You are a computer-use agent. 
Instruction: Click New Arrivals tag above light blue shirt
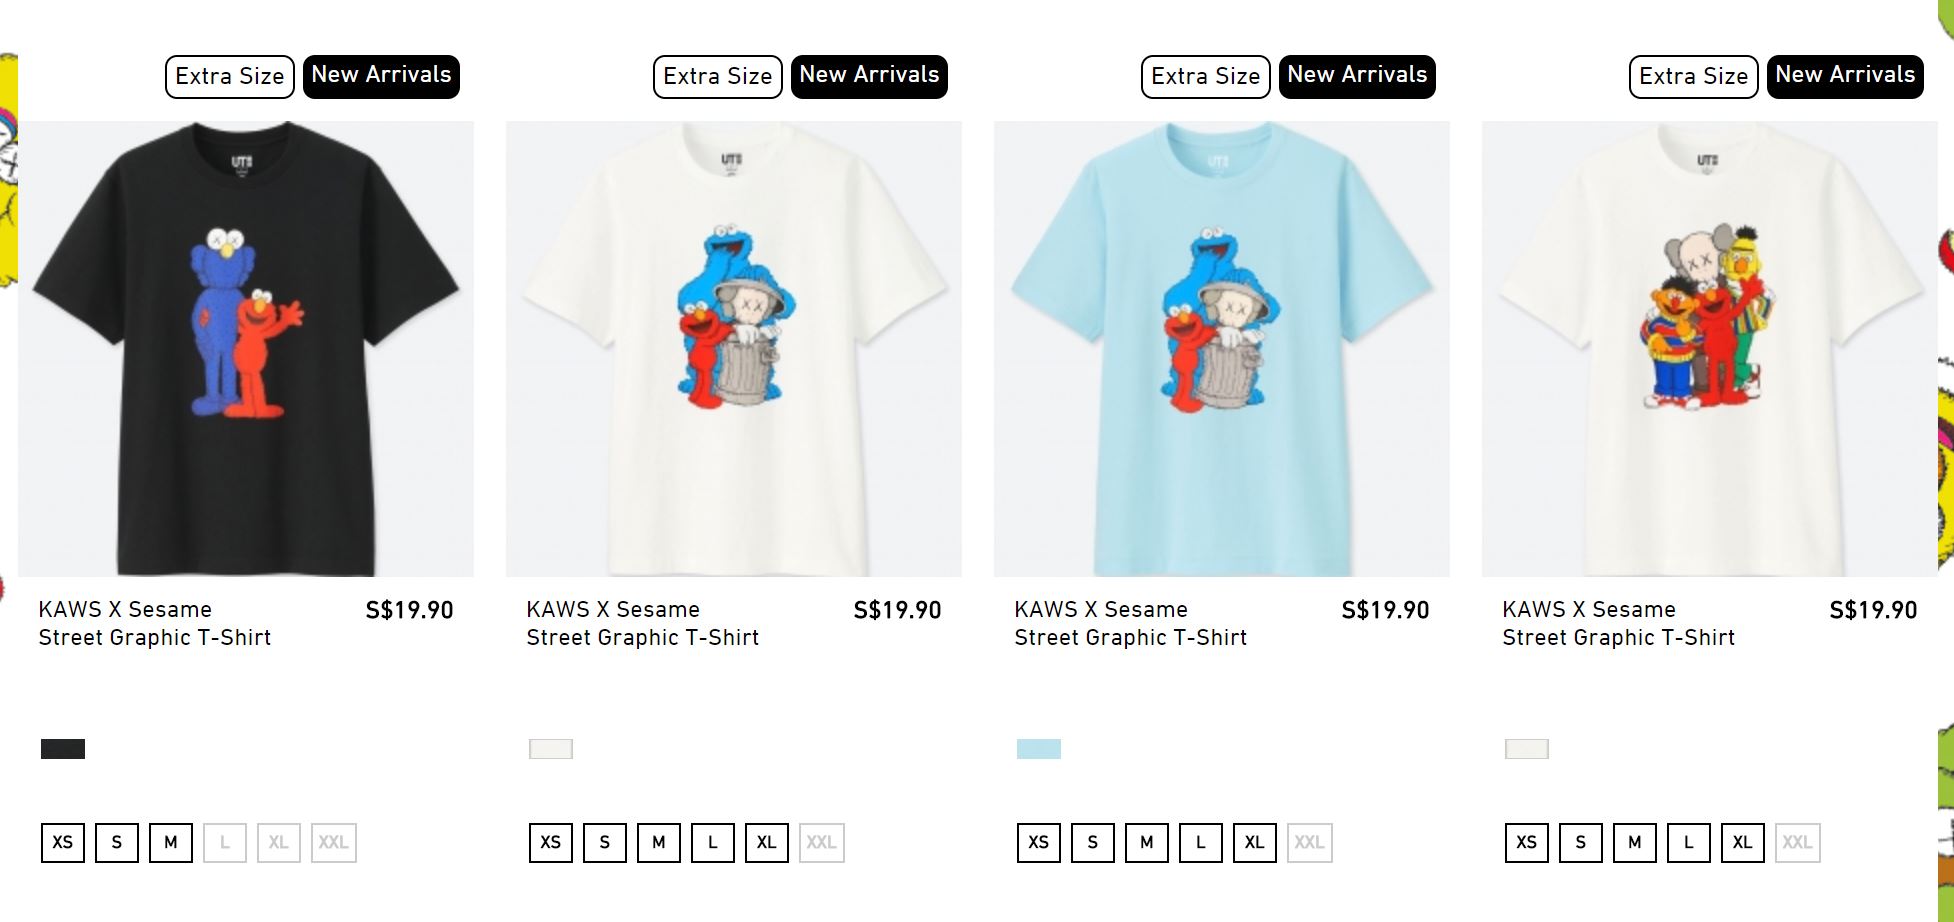(1357, 76)
